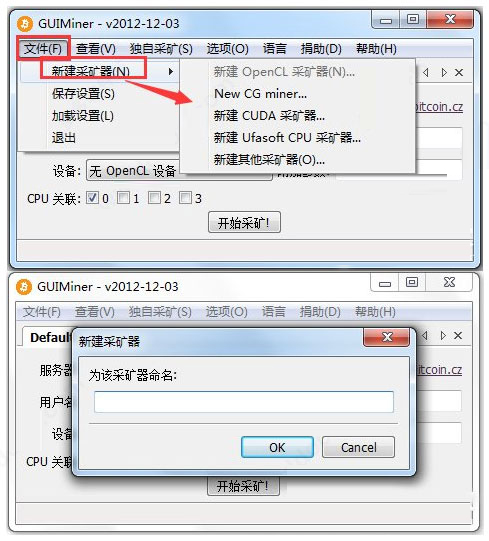Enable CPU affinity checkbox 3
Screen dimensions: 489x541
point(185,198)
